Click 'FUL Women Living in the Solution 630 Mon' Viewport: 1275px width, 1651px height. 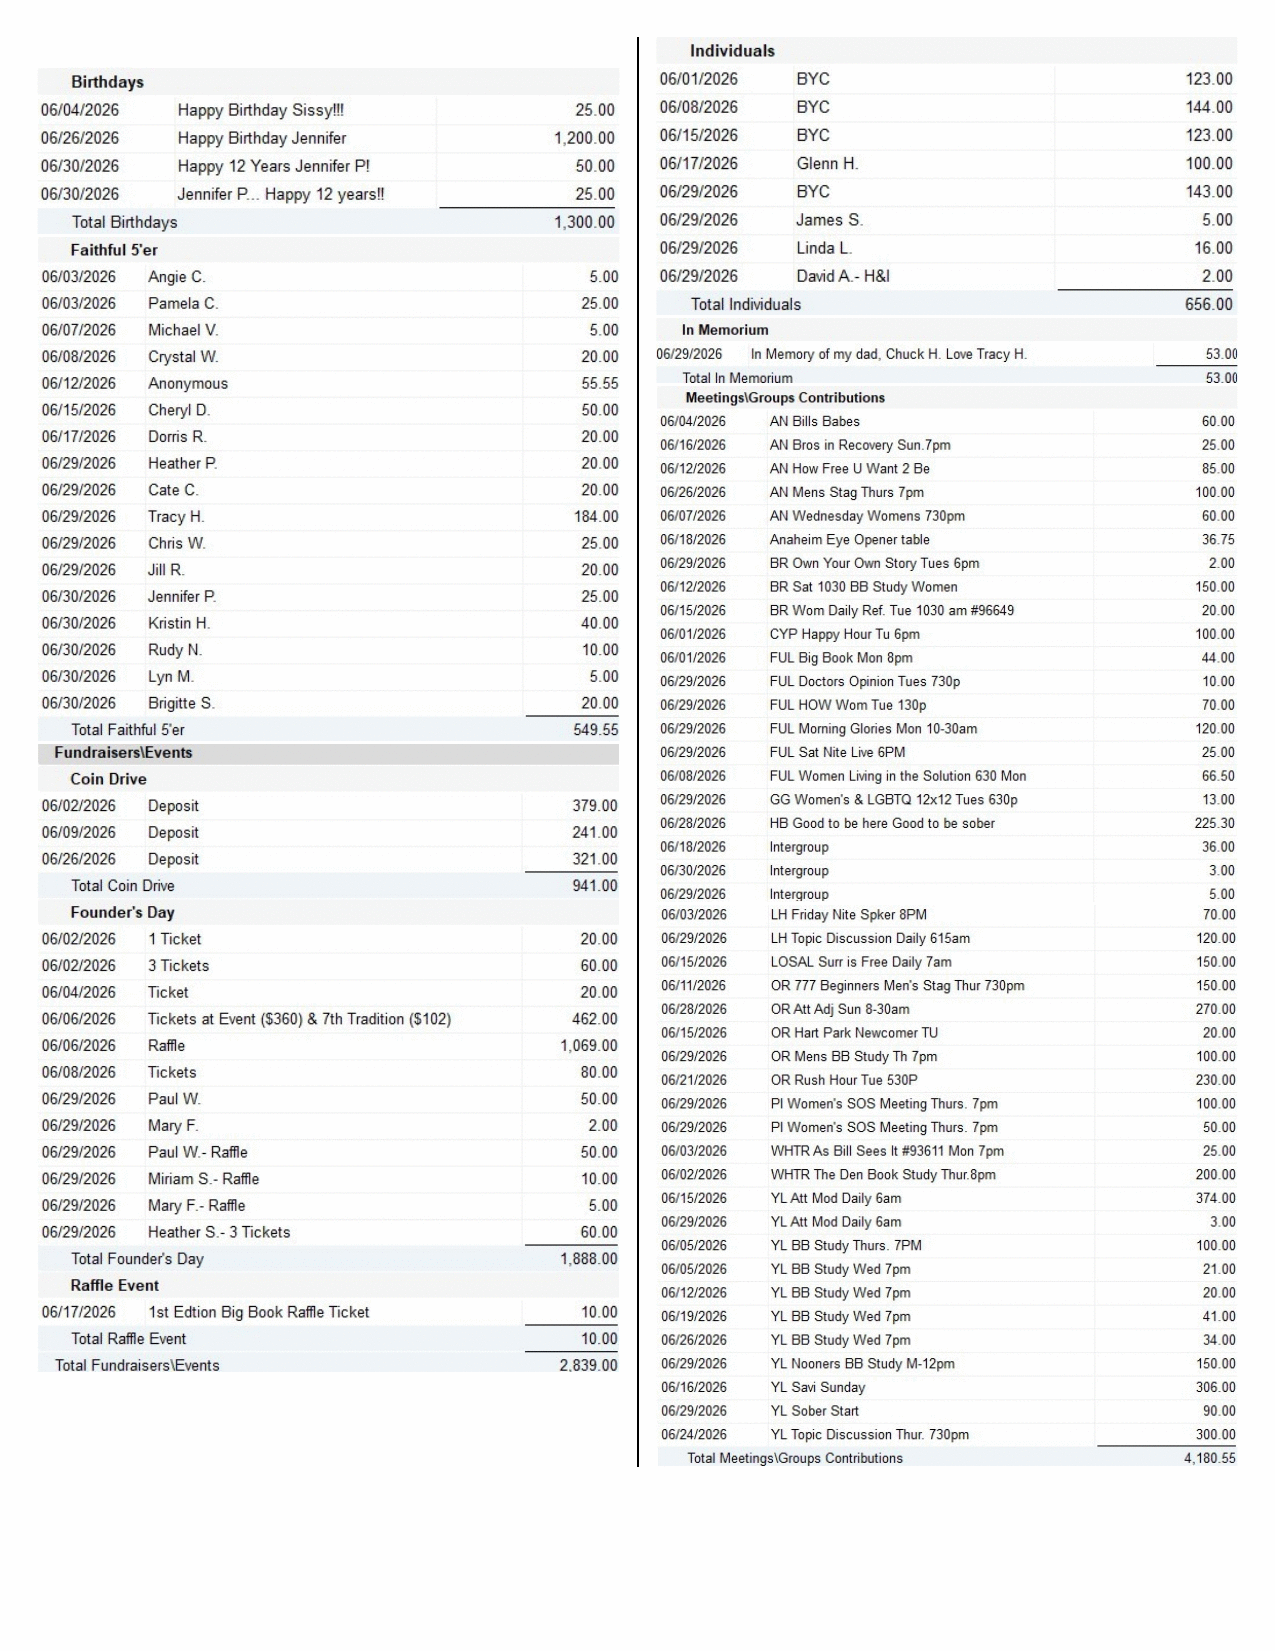(x=898, y=776)
